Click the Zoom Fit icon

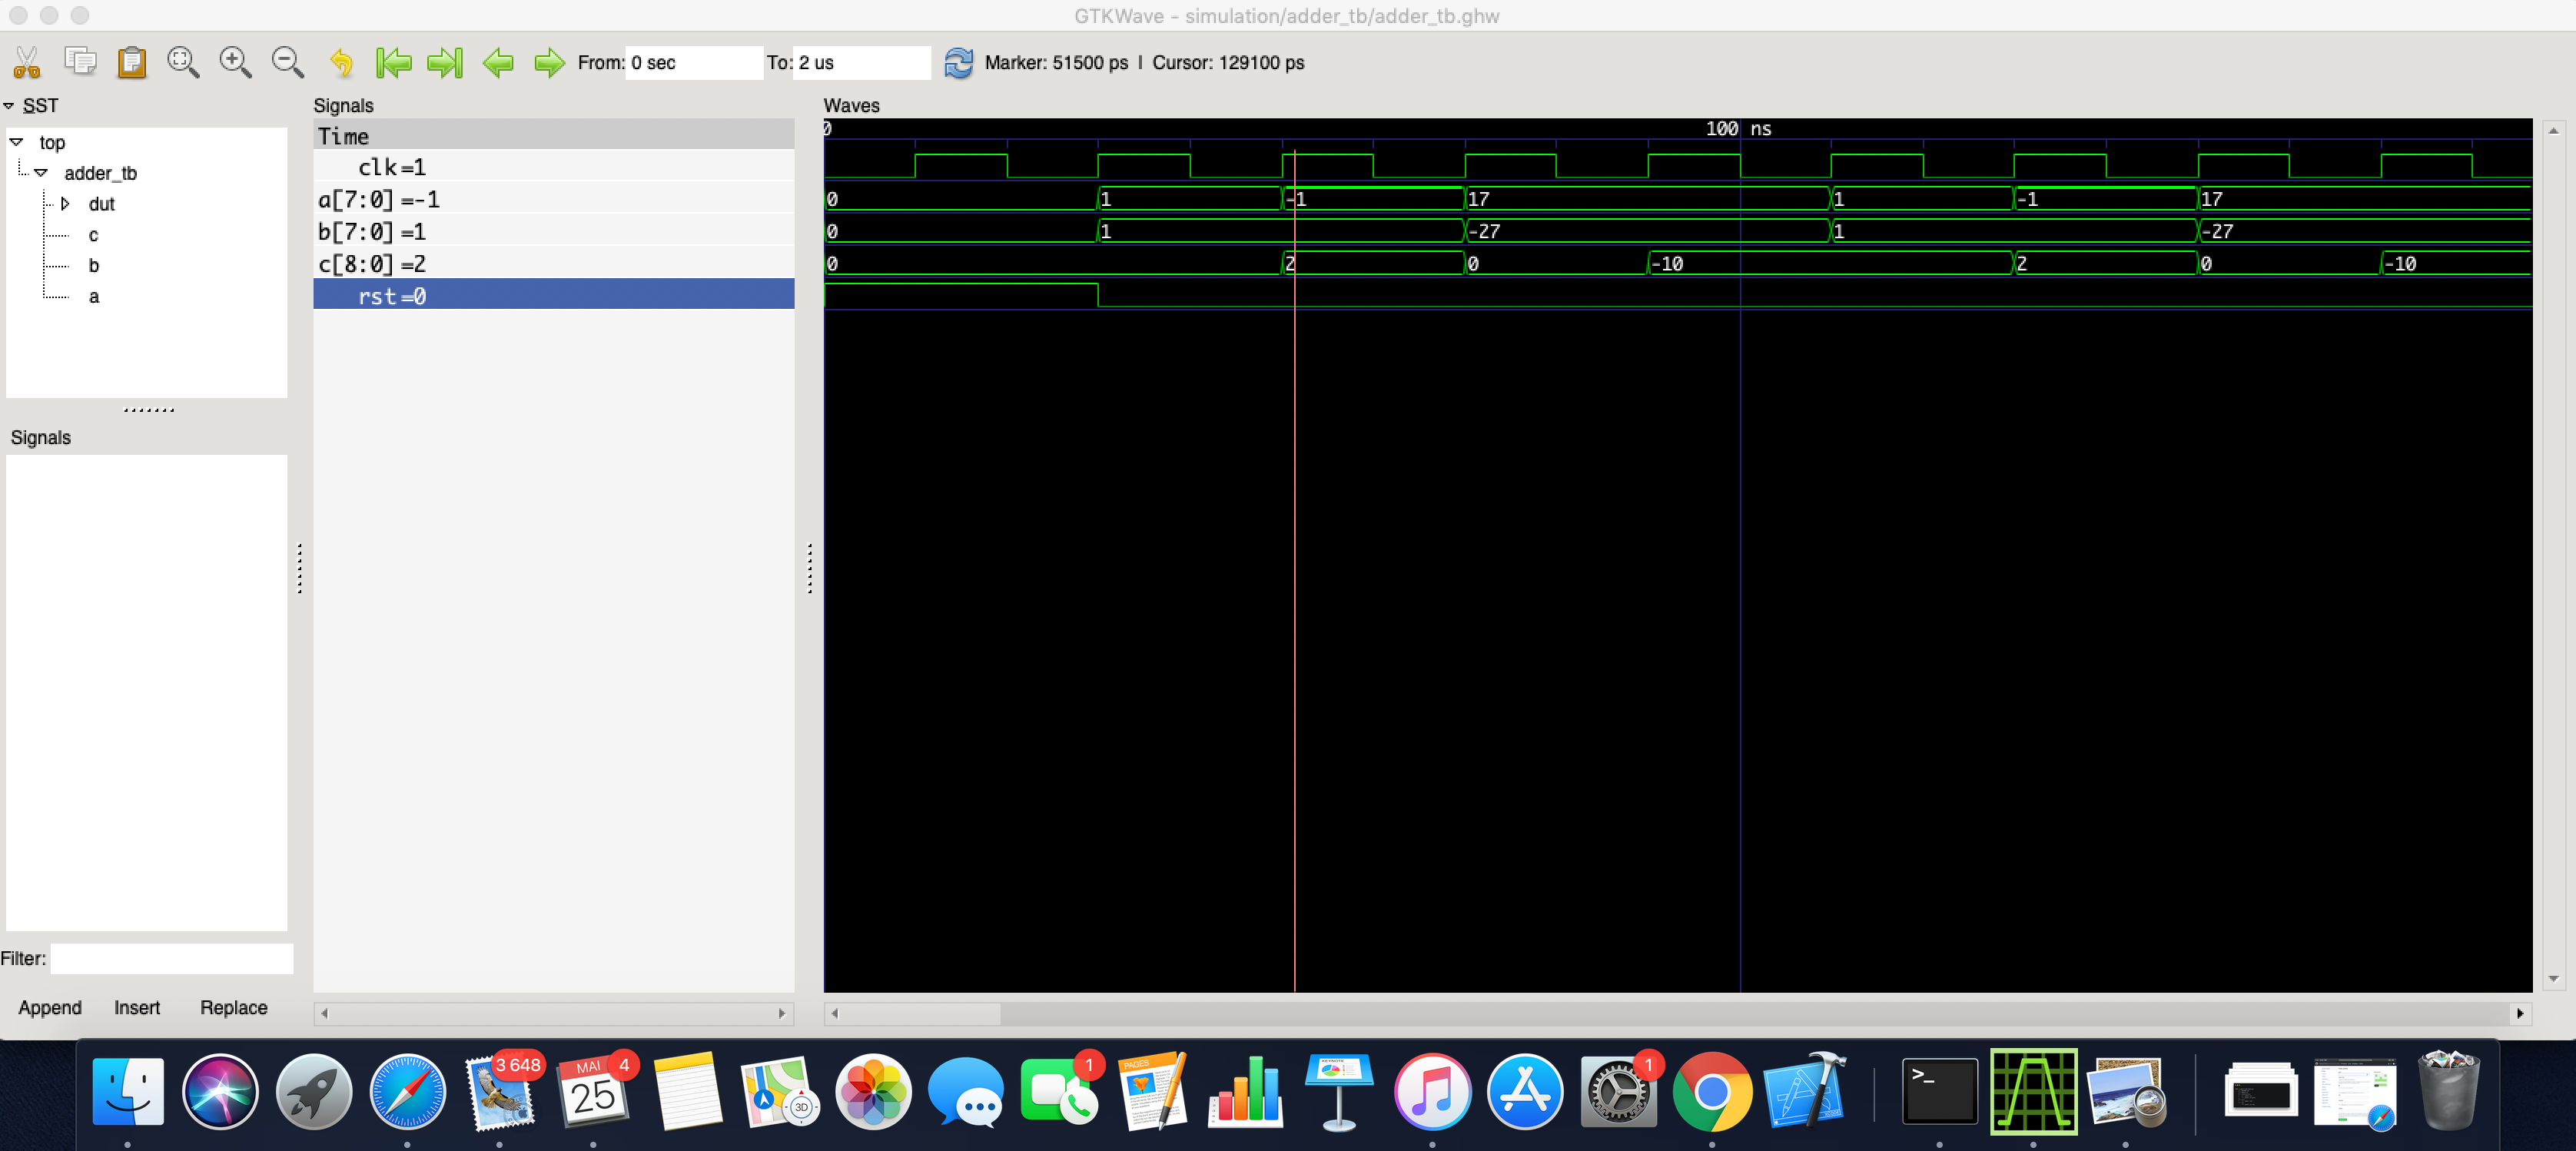tap(183, 62)
